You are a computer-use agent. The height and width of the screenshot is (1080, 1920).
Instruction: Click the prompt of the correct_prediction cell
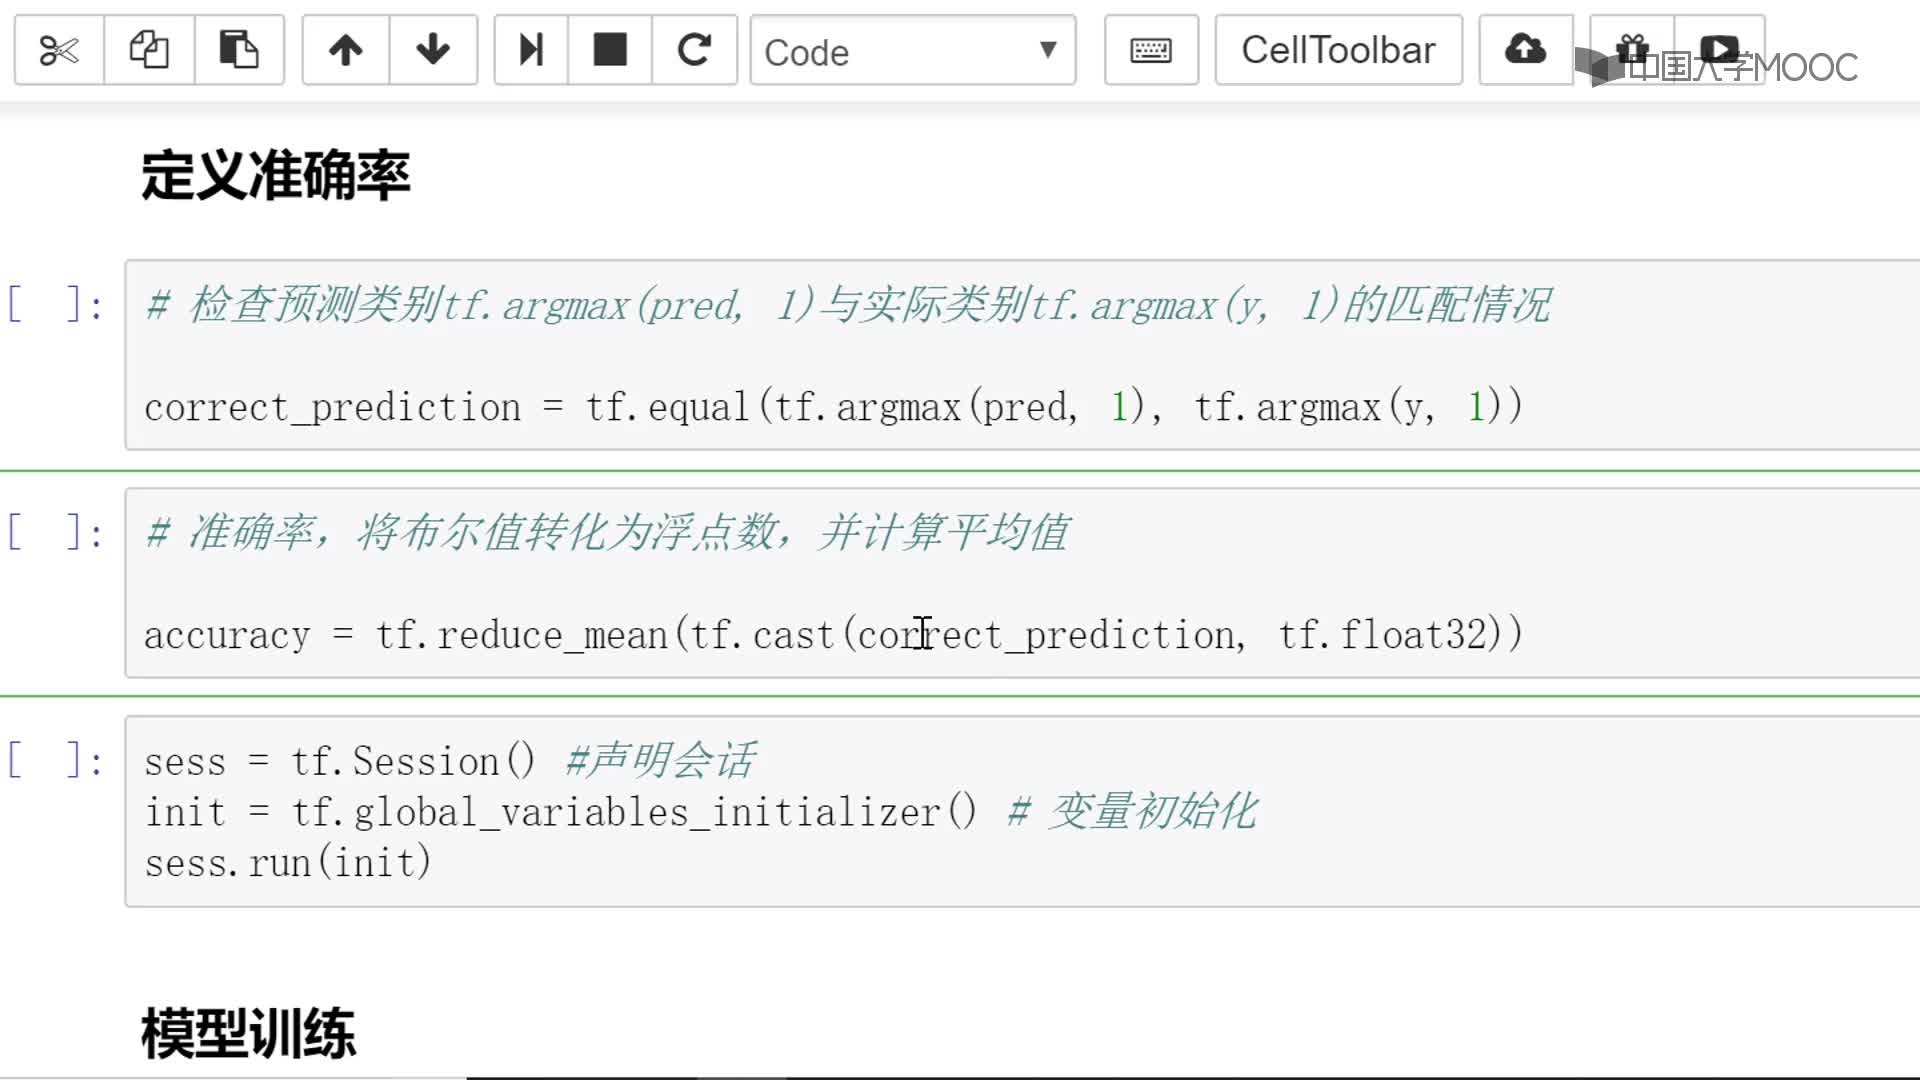(56, 303)
